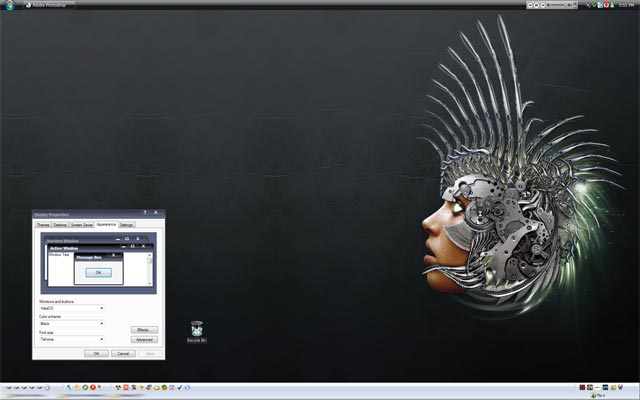Click OK in the preview Message Box
Viewport: 640px width, 400px height.
pyautogui.click(x=98, y=272)
